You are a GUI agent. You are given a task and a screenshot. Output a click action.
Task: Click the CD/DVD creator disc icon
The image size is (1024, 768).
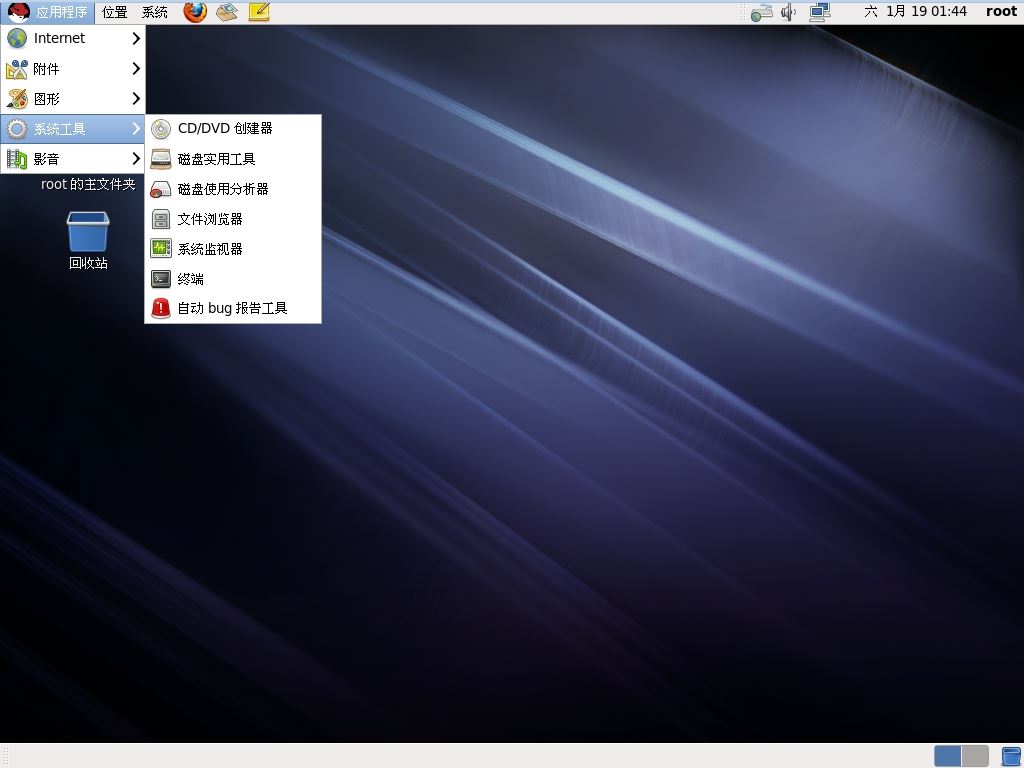(161, 129)
